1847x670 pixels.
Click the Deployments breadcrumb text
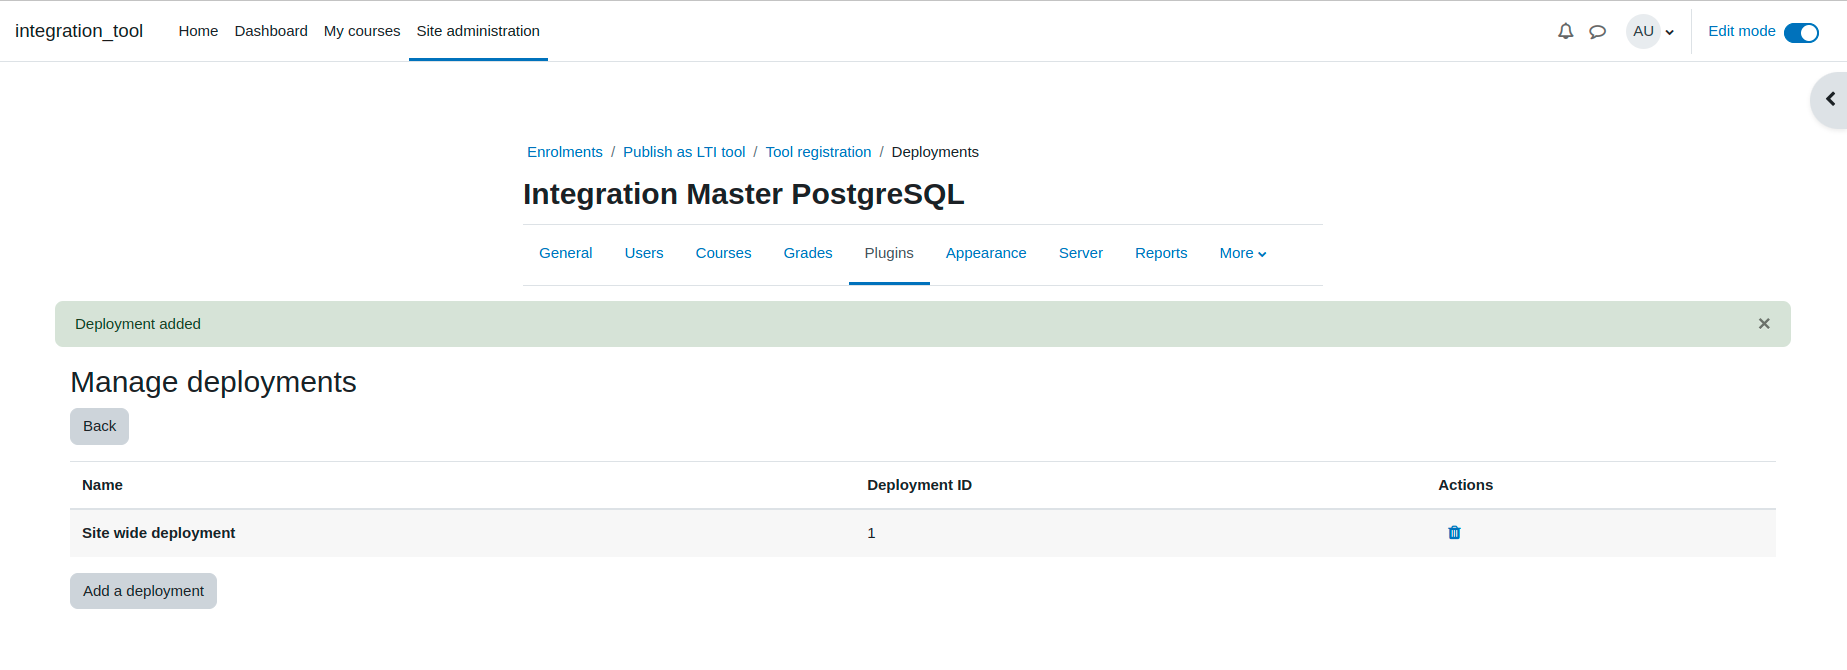point(935,152)
